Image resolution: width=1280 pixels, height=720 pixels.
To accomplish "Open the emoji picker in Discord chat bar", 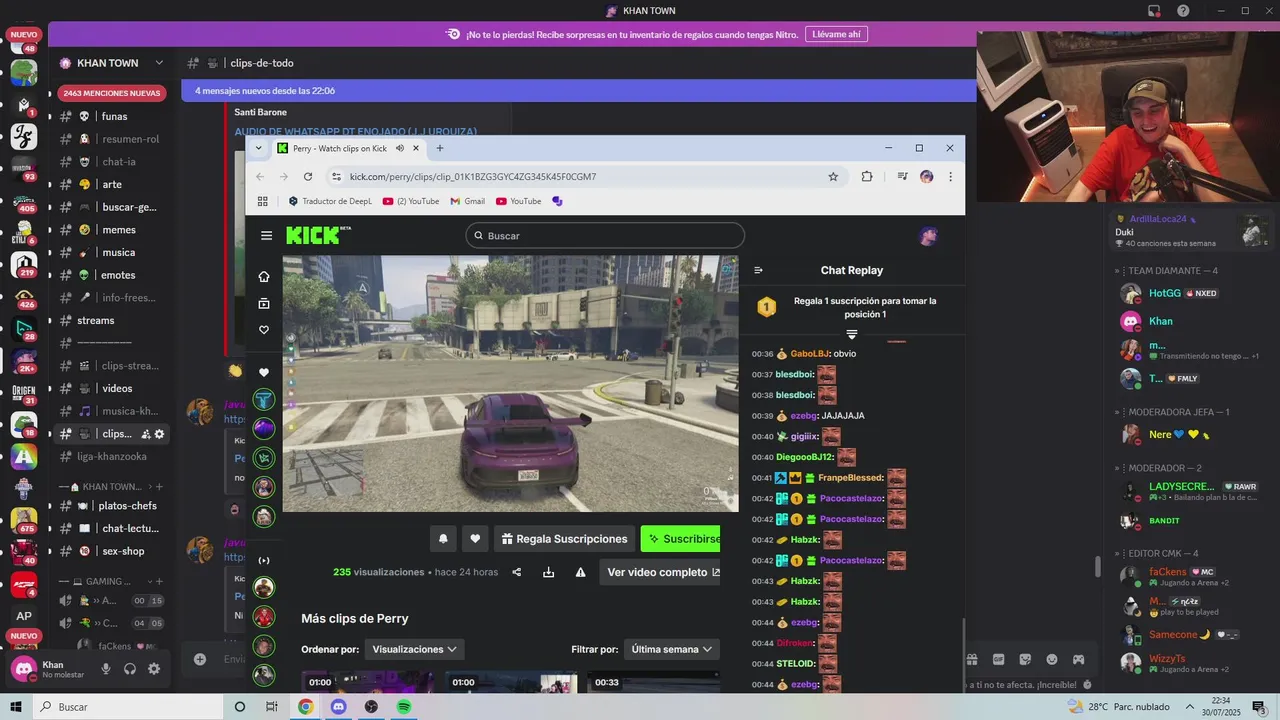I will point(1052,660).
